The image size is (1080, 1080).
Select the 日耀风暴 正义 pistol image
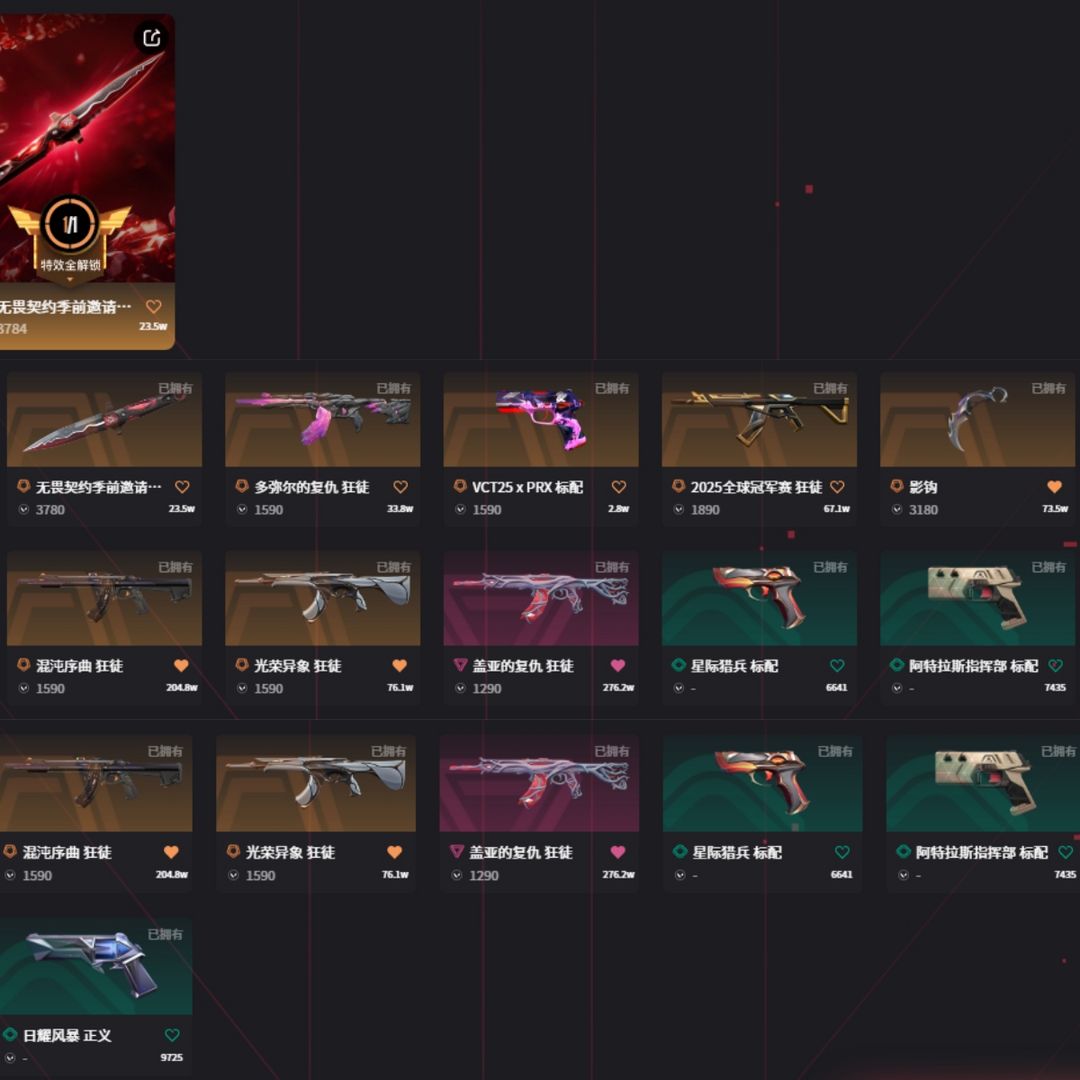(96, 966)
